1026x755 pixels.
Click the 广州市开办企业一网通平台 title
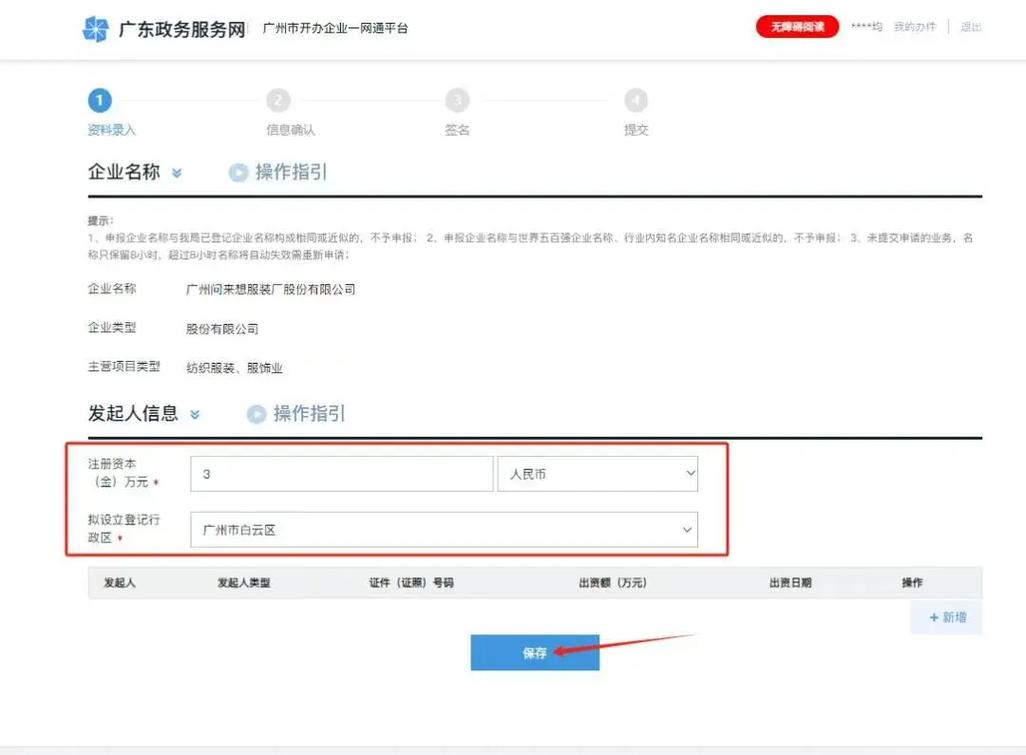click(335, 28)
